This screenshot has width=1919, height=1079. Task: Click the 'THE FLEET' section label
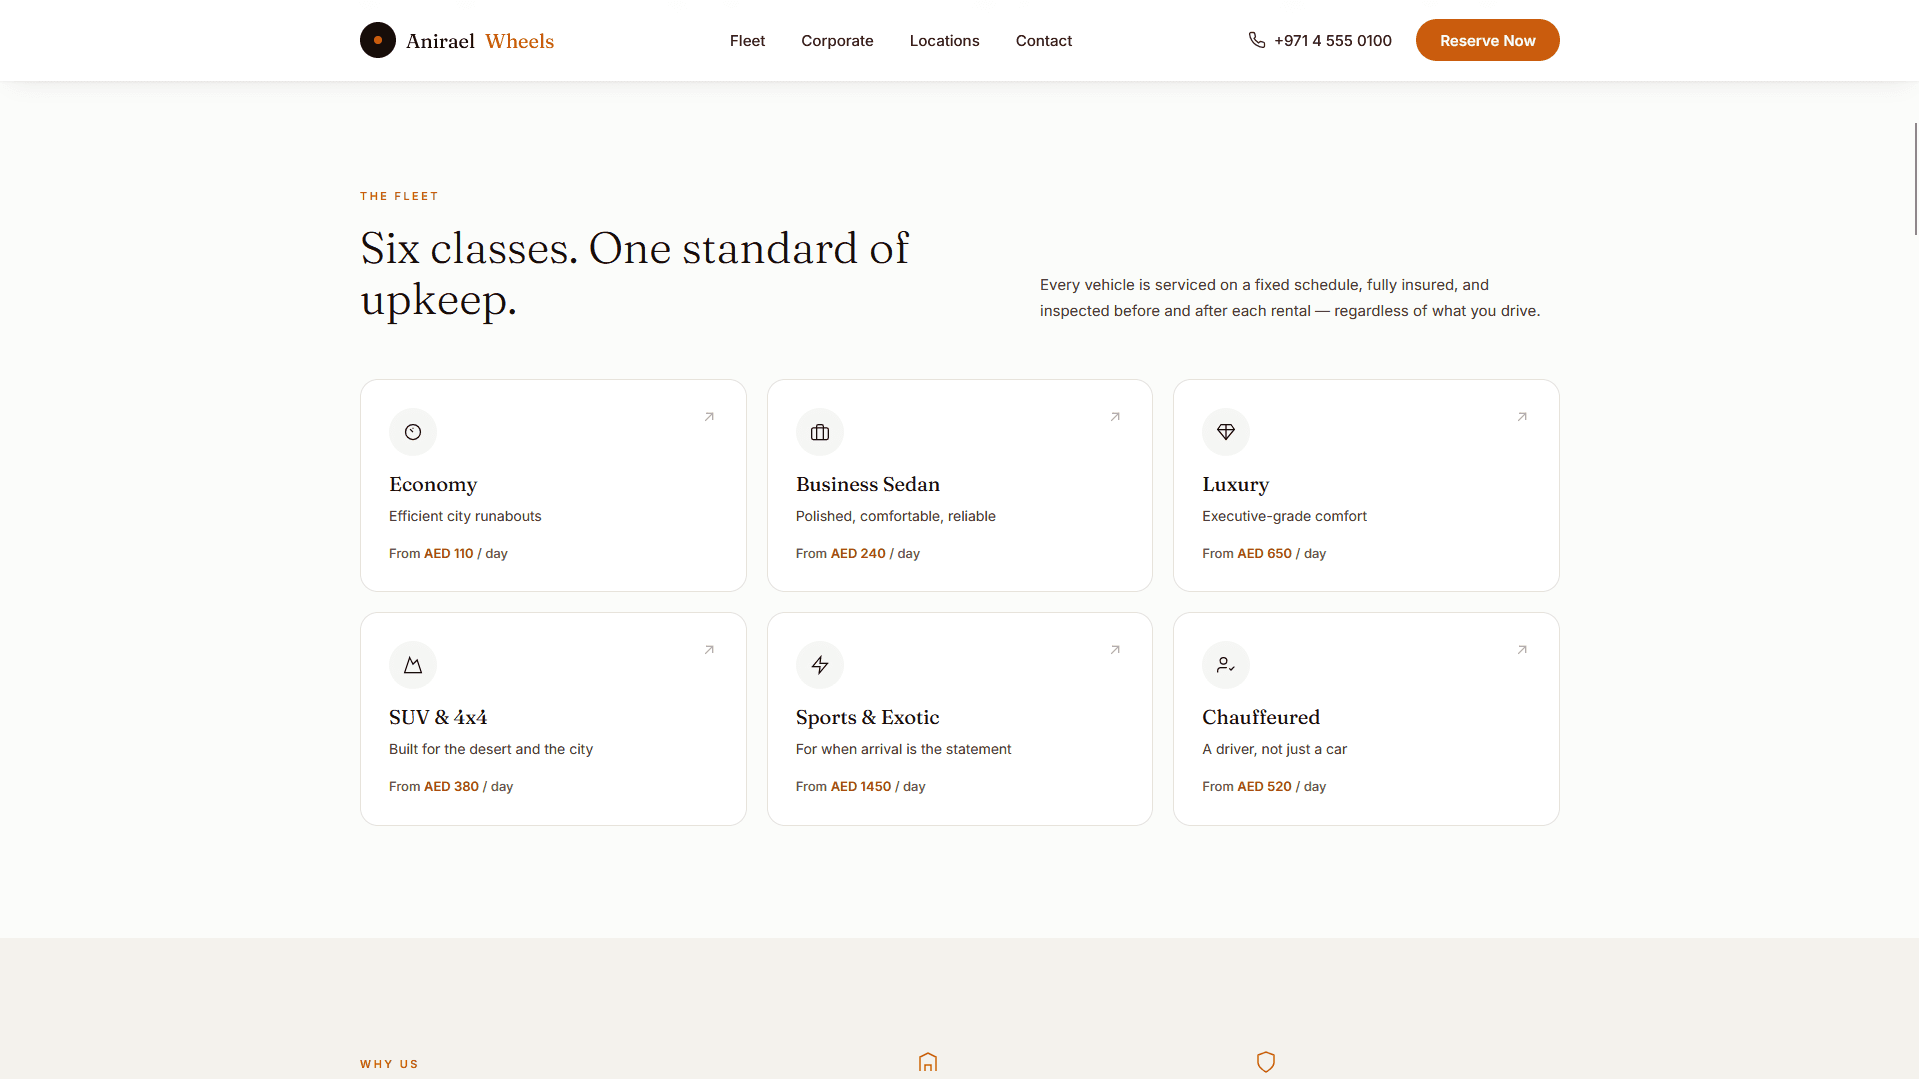pos(399,196)
